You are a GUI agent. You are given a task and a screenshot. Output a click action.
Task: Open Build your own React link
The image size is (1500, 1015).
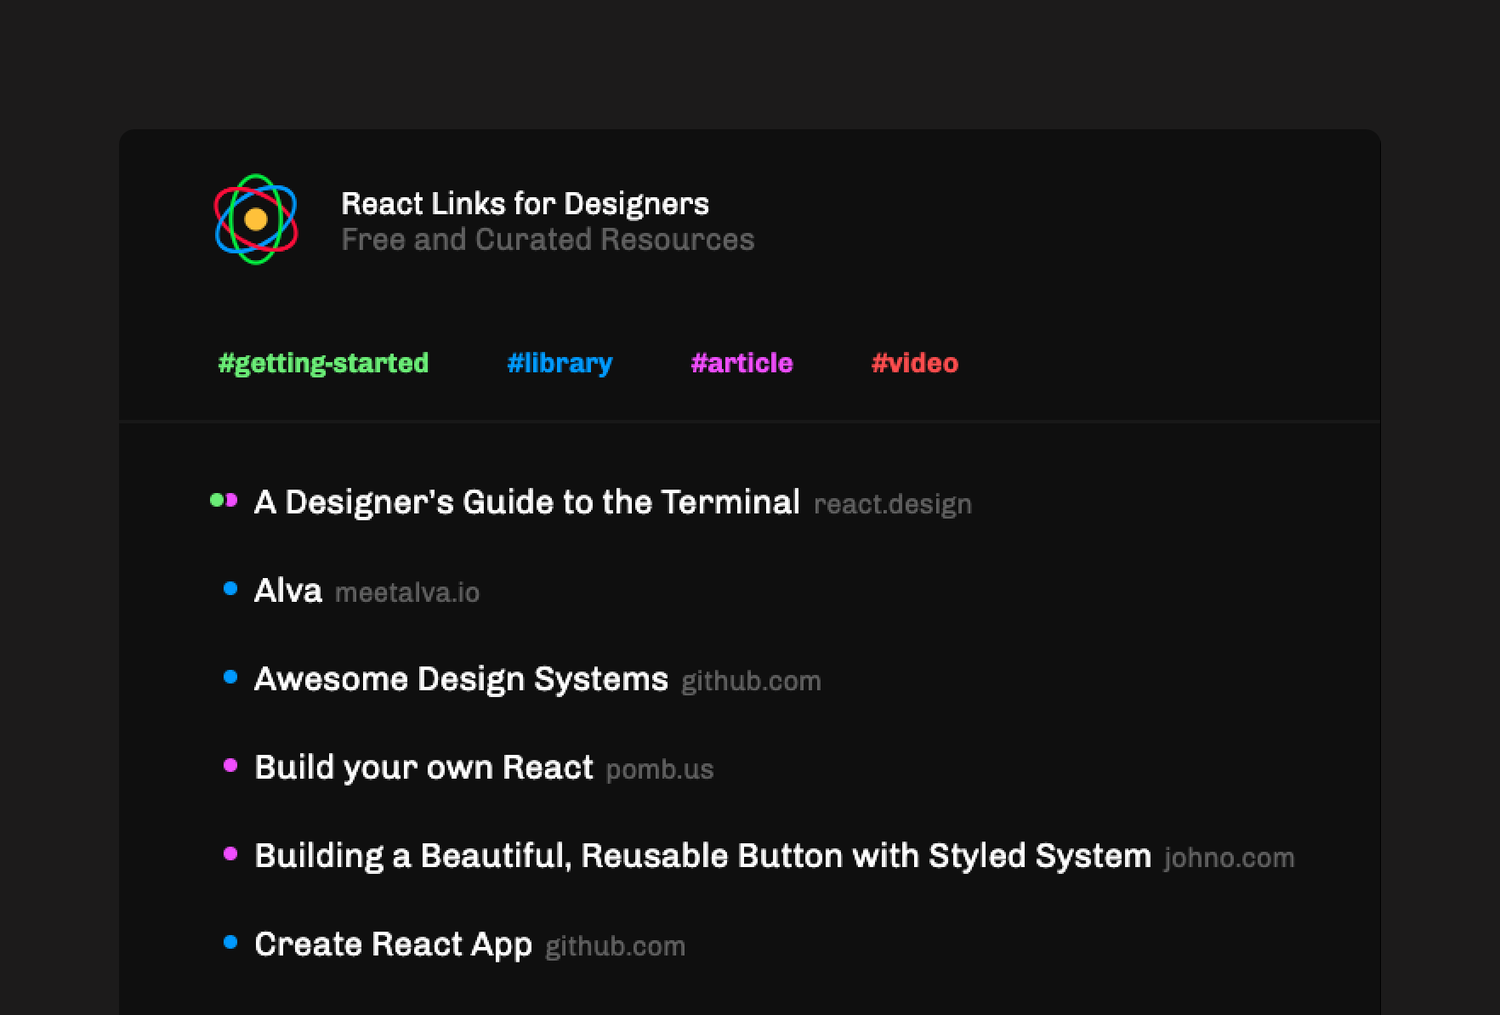point(424,768)
